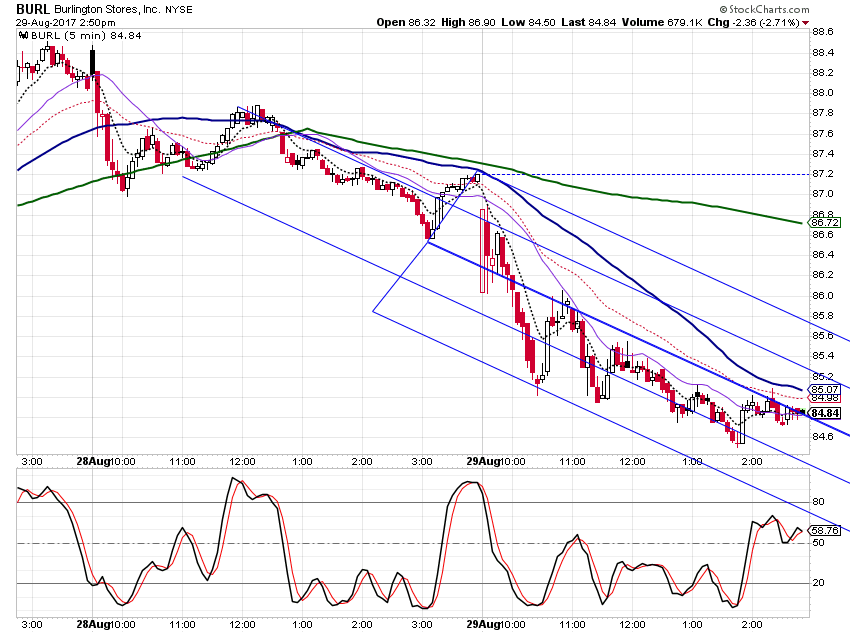850x633 pixels.
Task: Click the 86.2 price axis label
Action: 823,275
